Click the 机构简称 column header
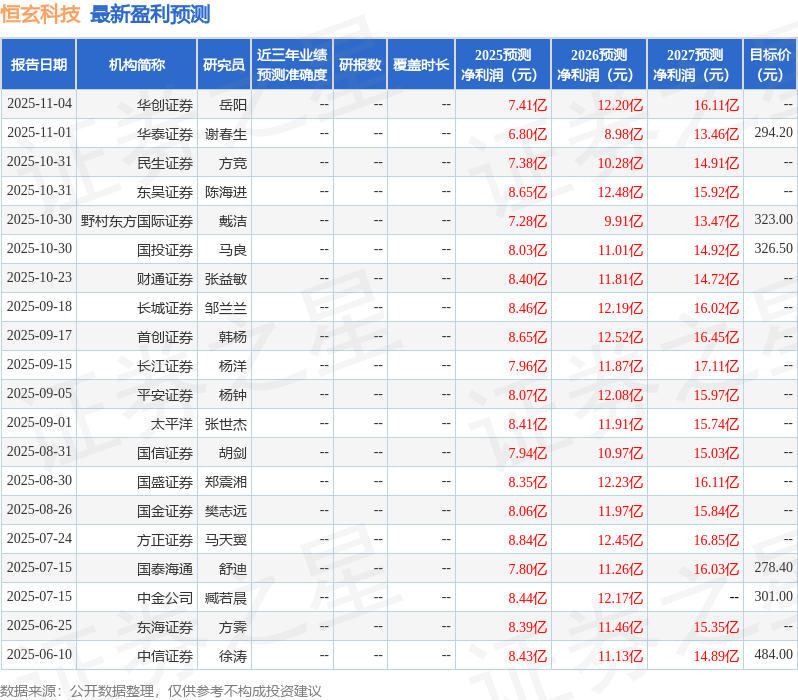Image resolution: width=798 pixels, height=700 pixels. (x=137, y=65)
